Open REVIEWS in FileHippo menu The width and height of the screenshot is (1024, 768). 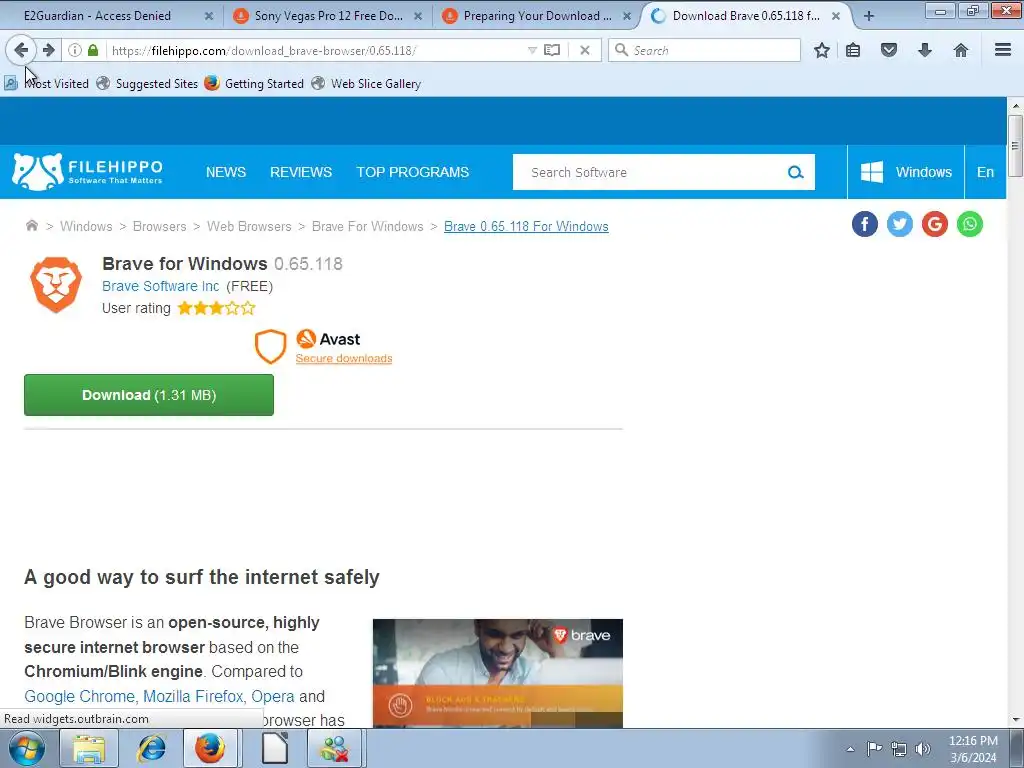pos(301,172)
